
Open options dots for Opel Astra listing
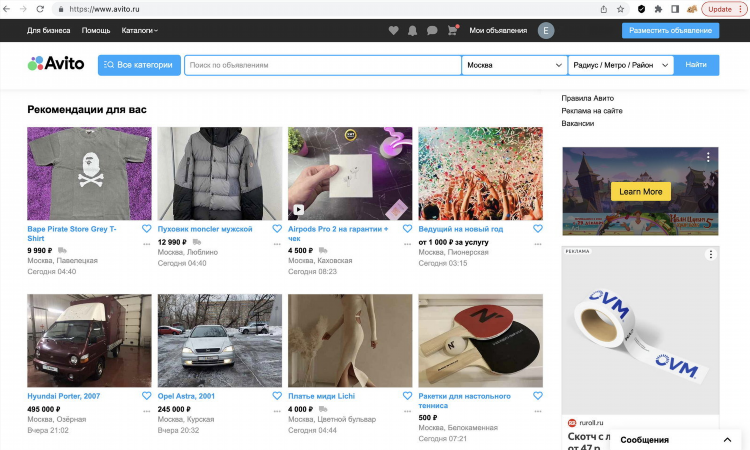(277, 411)
